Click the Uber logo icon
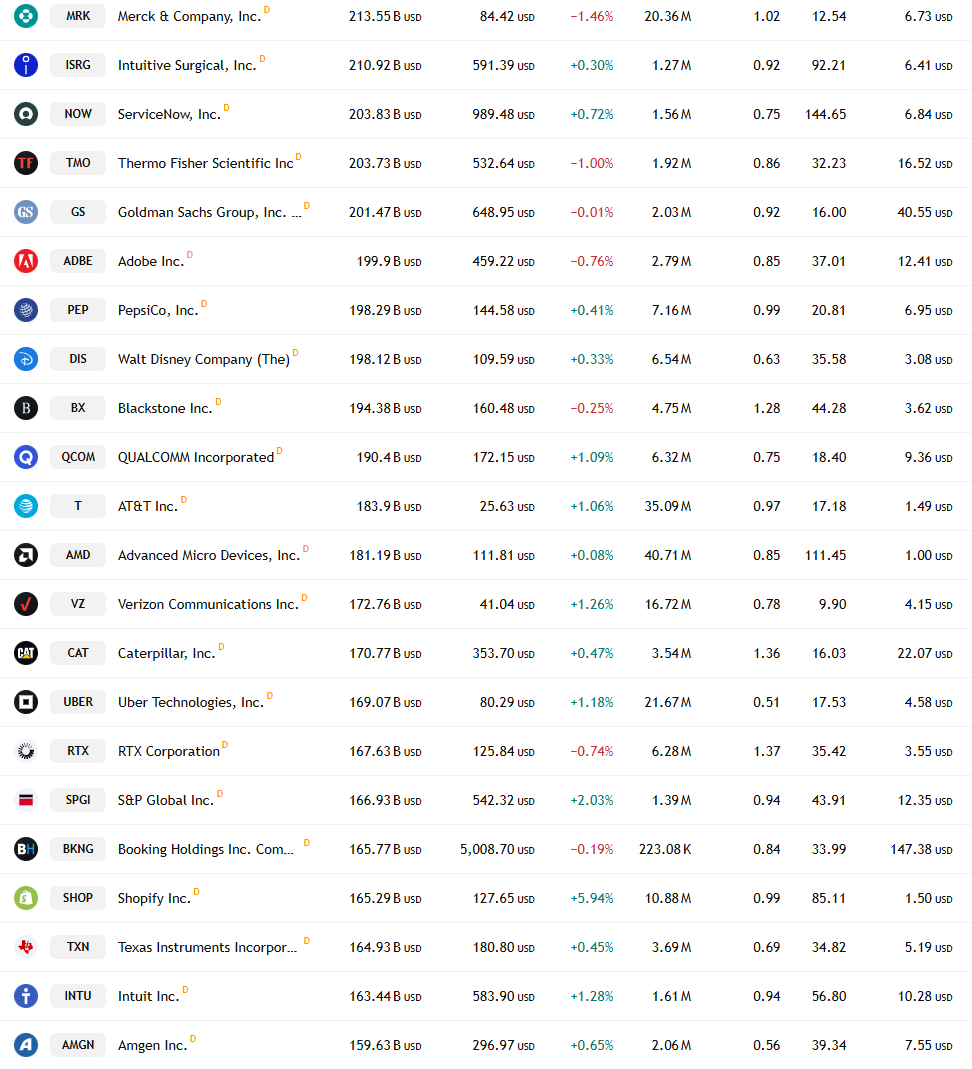This screenshot has width=972, height=1069. click(26, 702)
